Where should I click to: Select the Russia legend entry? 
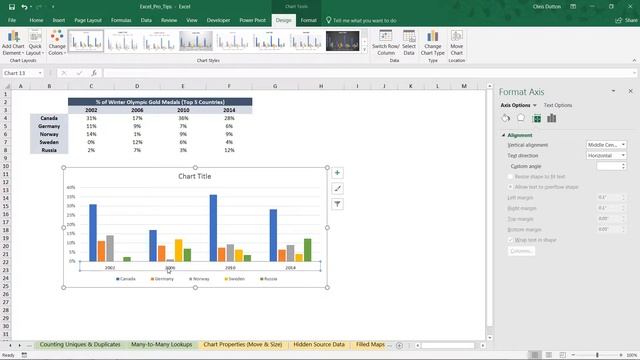[269, 279]
